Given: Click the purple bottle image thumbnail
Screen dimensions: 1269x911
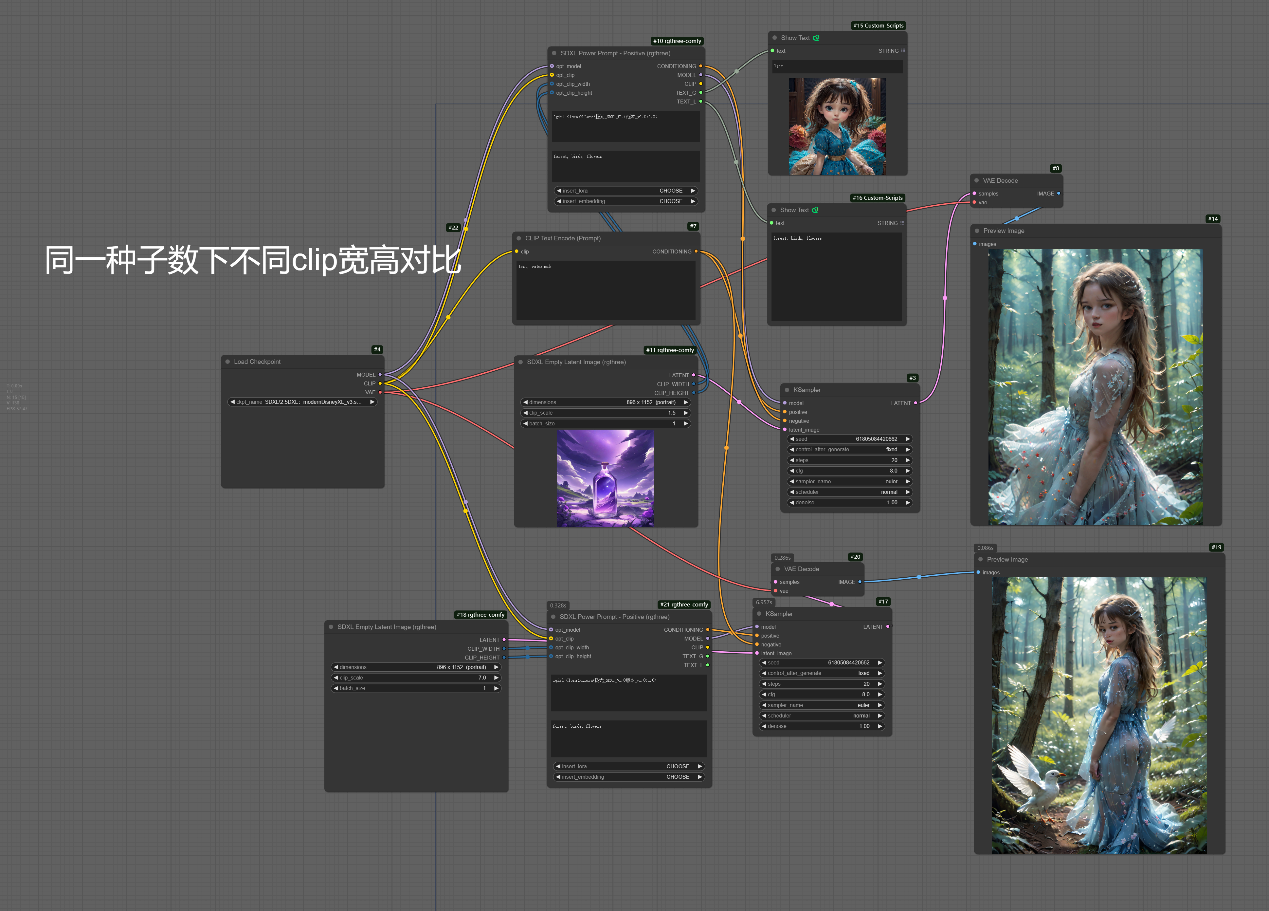Looking at the screenshot, I should click(x=605, y=477).
